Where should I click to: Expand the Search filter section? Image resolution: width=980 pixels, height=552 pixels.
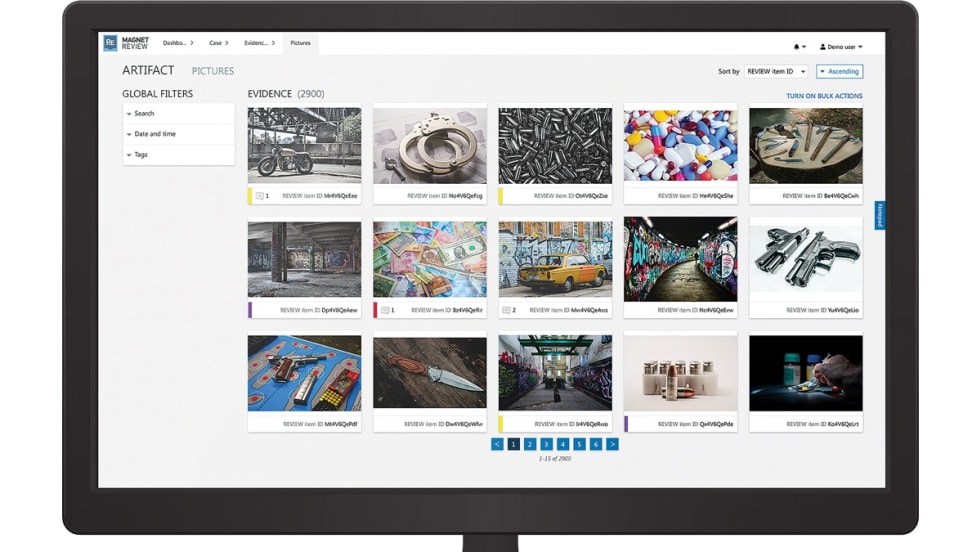click(x=178, y=114)
